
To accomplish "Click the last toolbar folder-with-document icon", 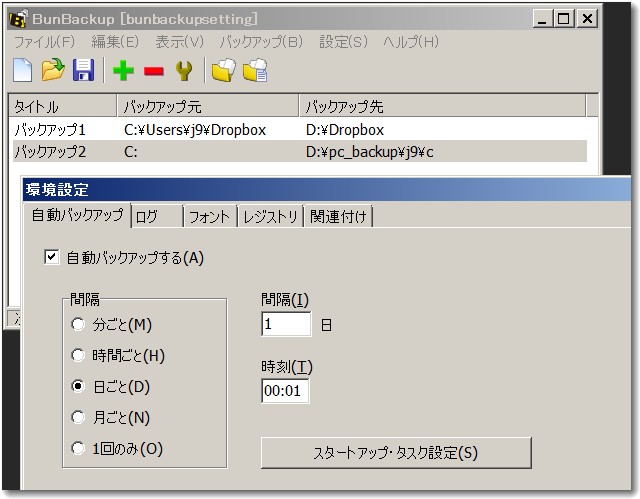I will pyautogui.click(x=255, y=71).
